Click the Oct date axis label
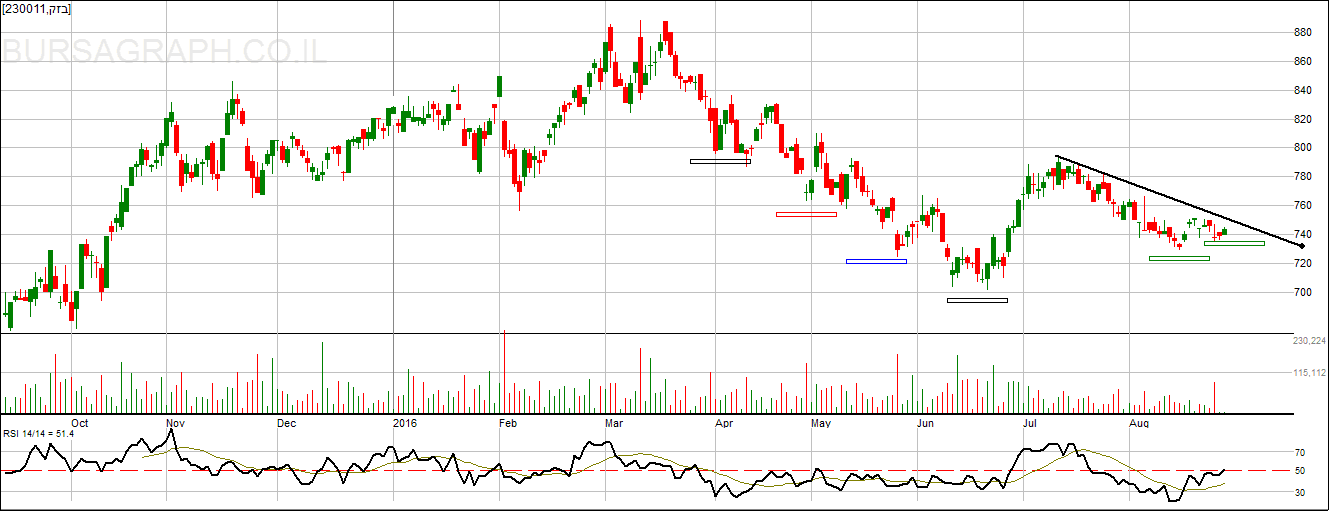Screen dimensions: 1329x511 81,423
